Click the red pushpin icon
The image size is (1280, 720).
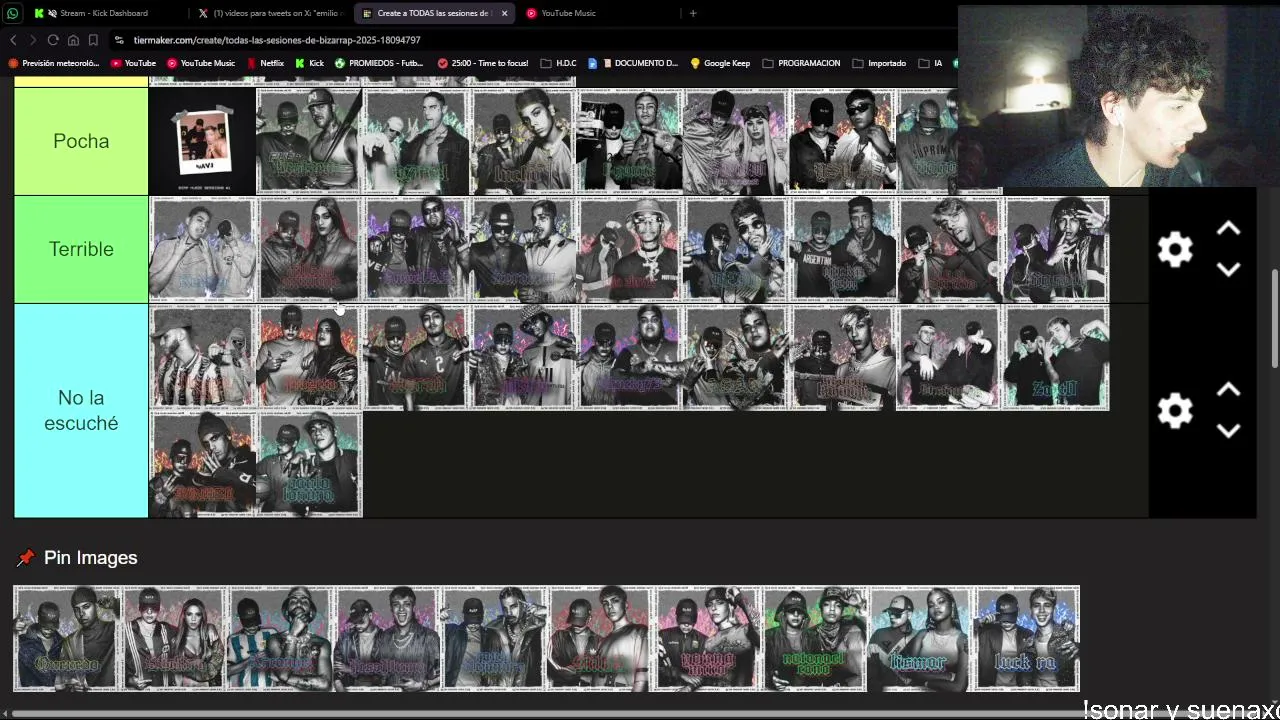pos(25,558)
